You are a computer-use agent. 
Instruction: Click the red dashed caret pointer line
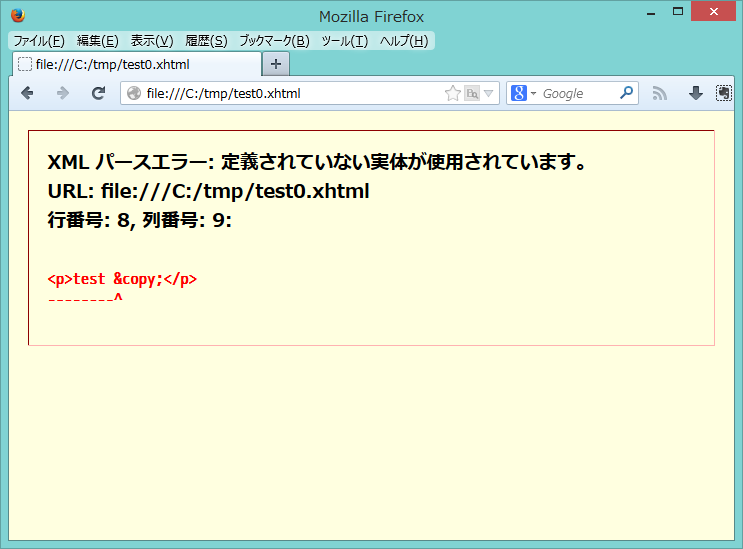[85, 298]
